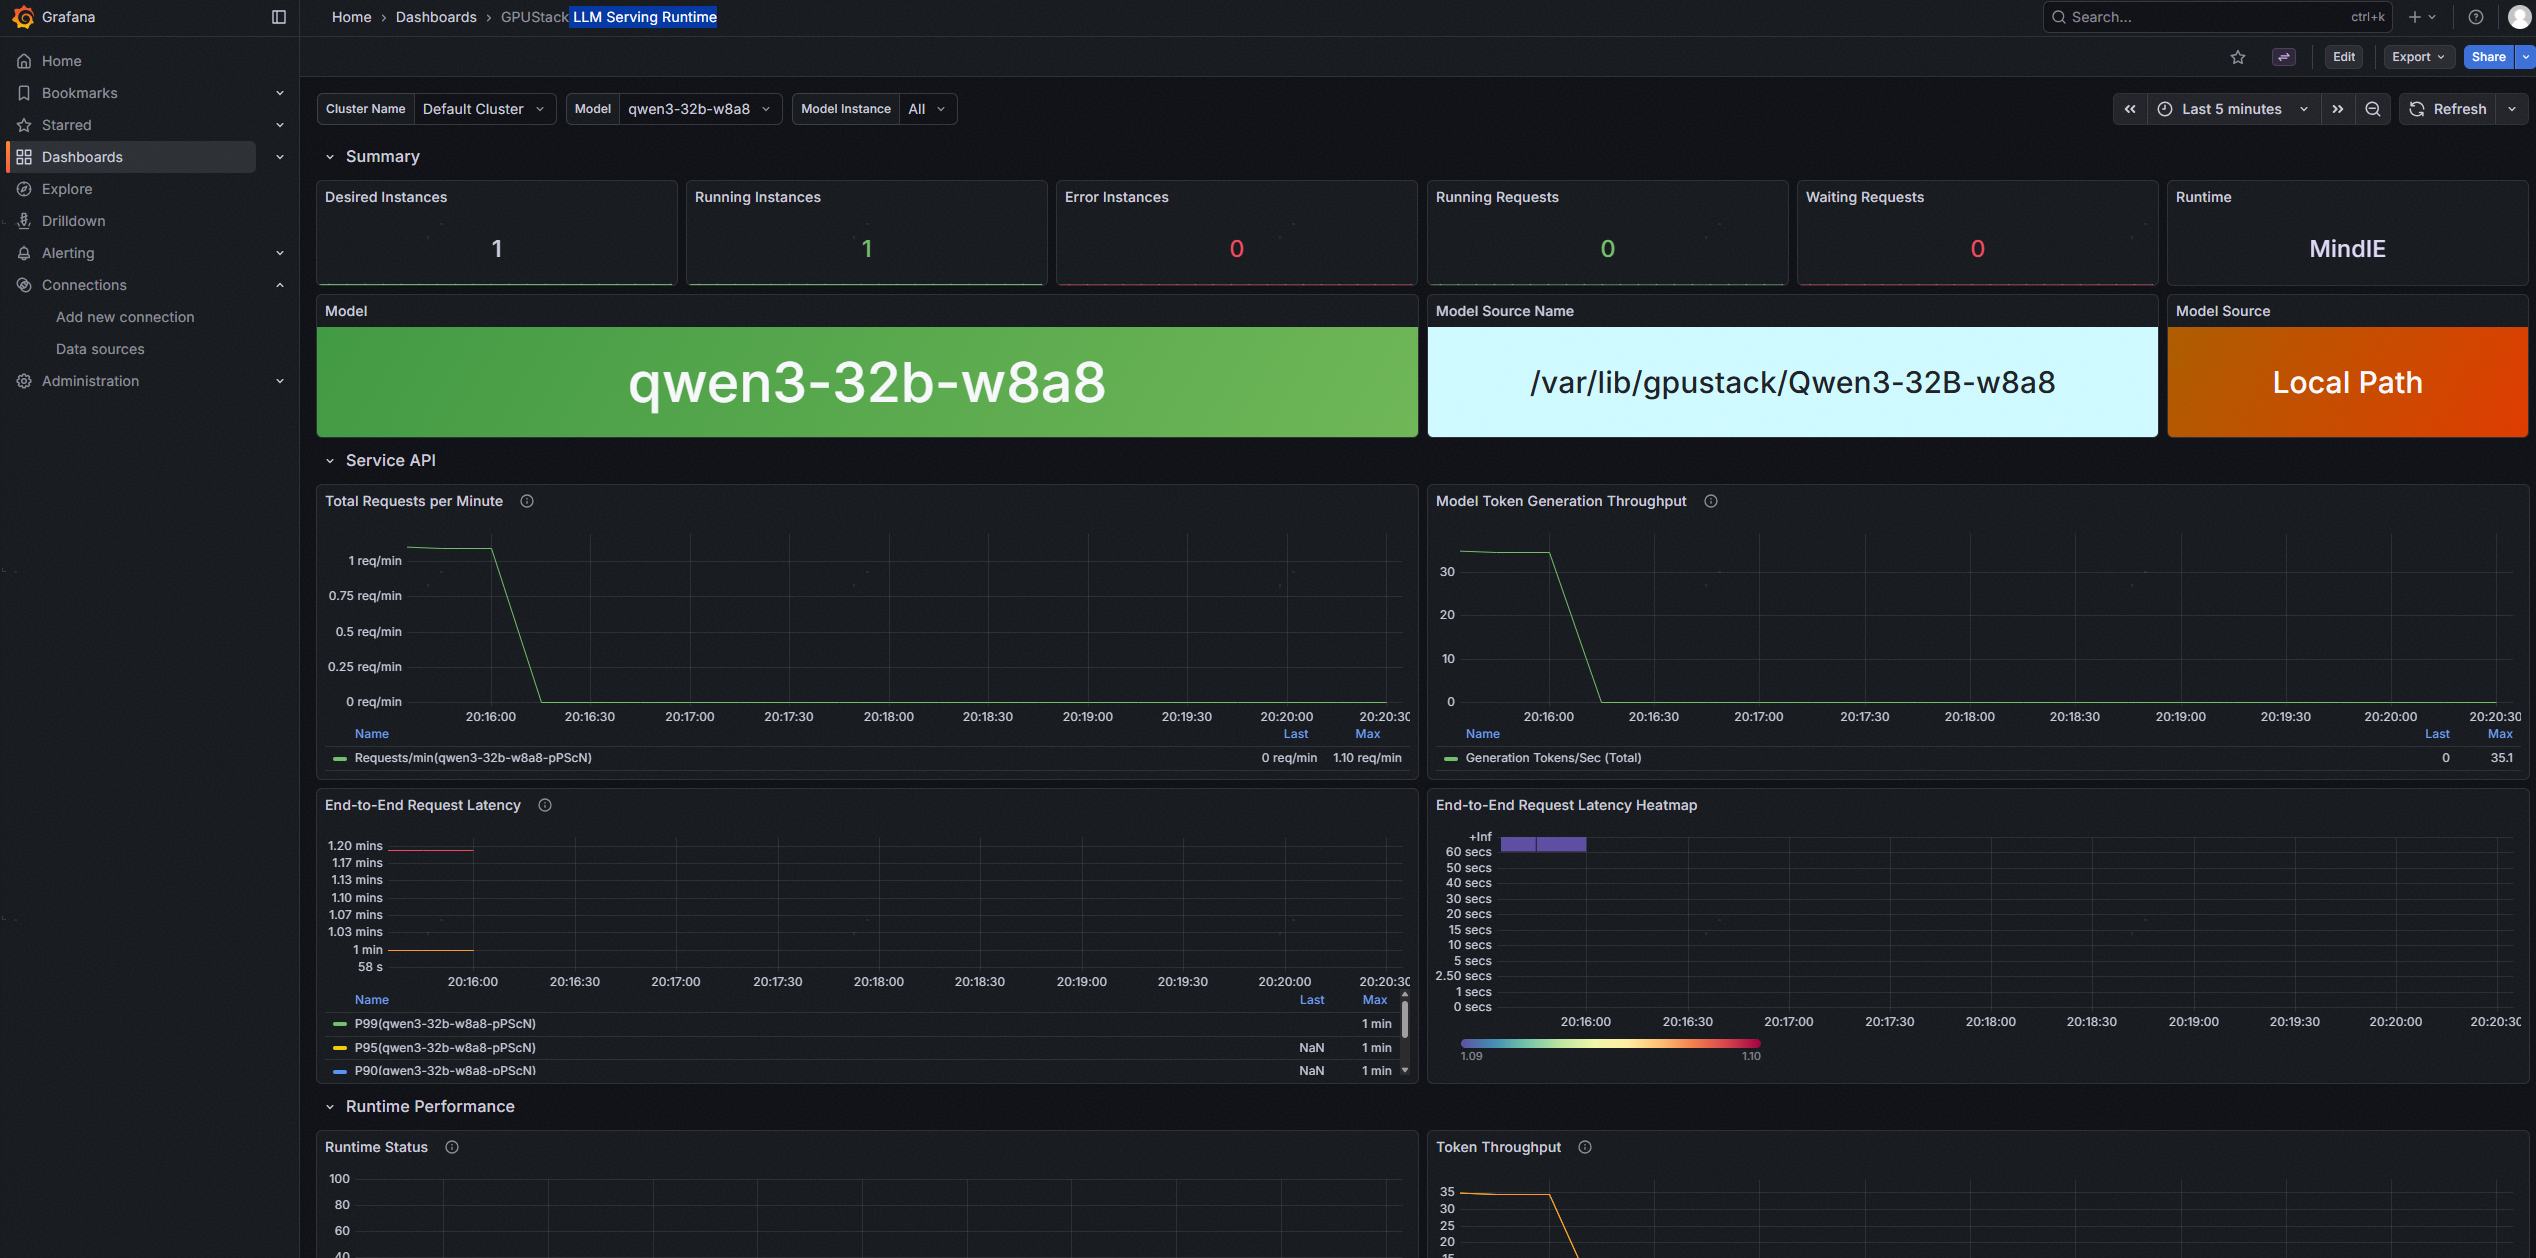2536x1258 pixels.
Task: Click the zoom out time range icon
Action: pos(2373,109)
